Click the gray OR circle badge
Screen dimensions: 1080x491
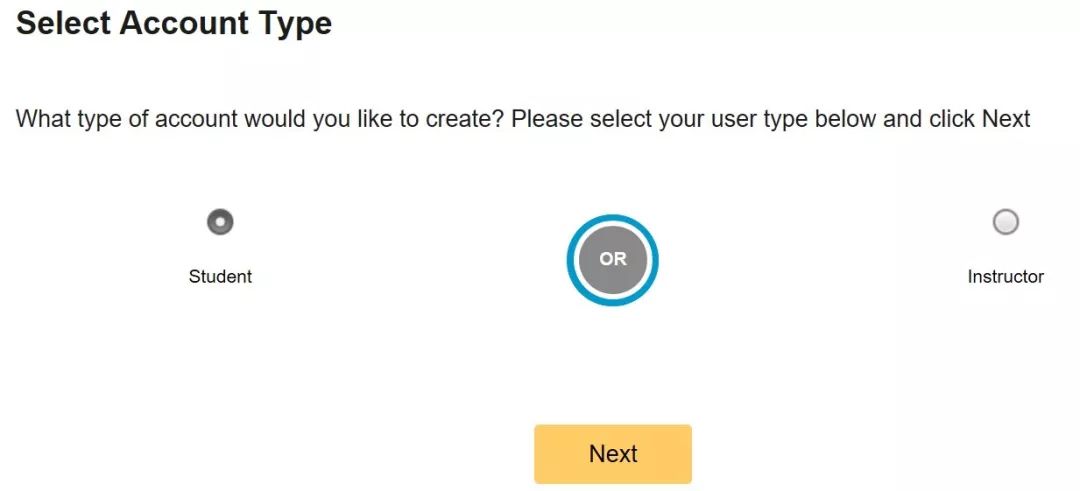pos(613,260)
